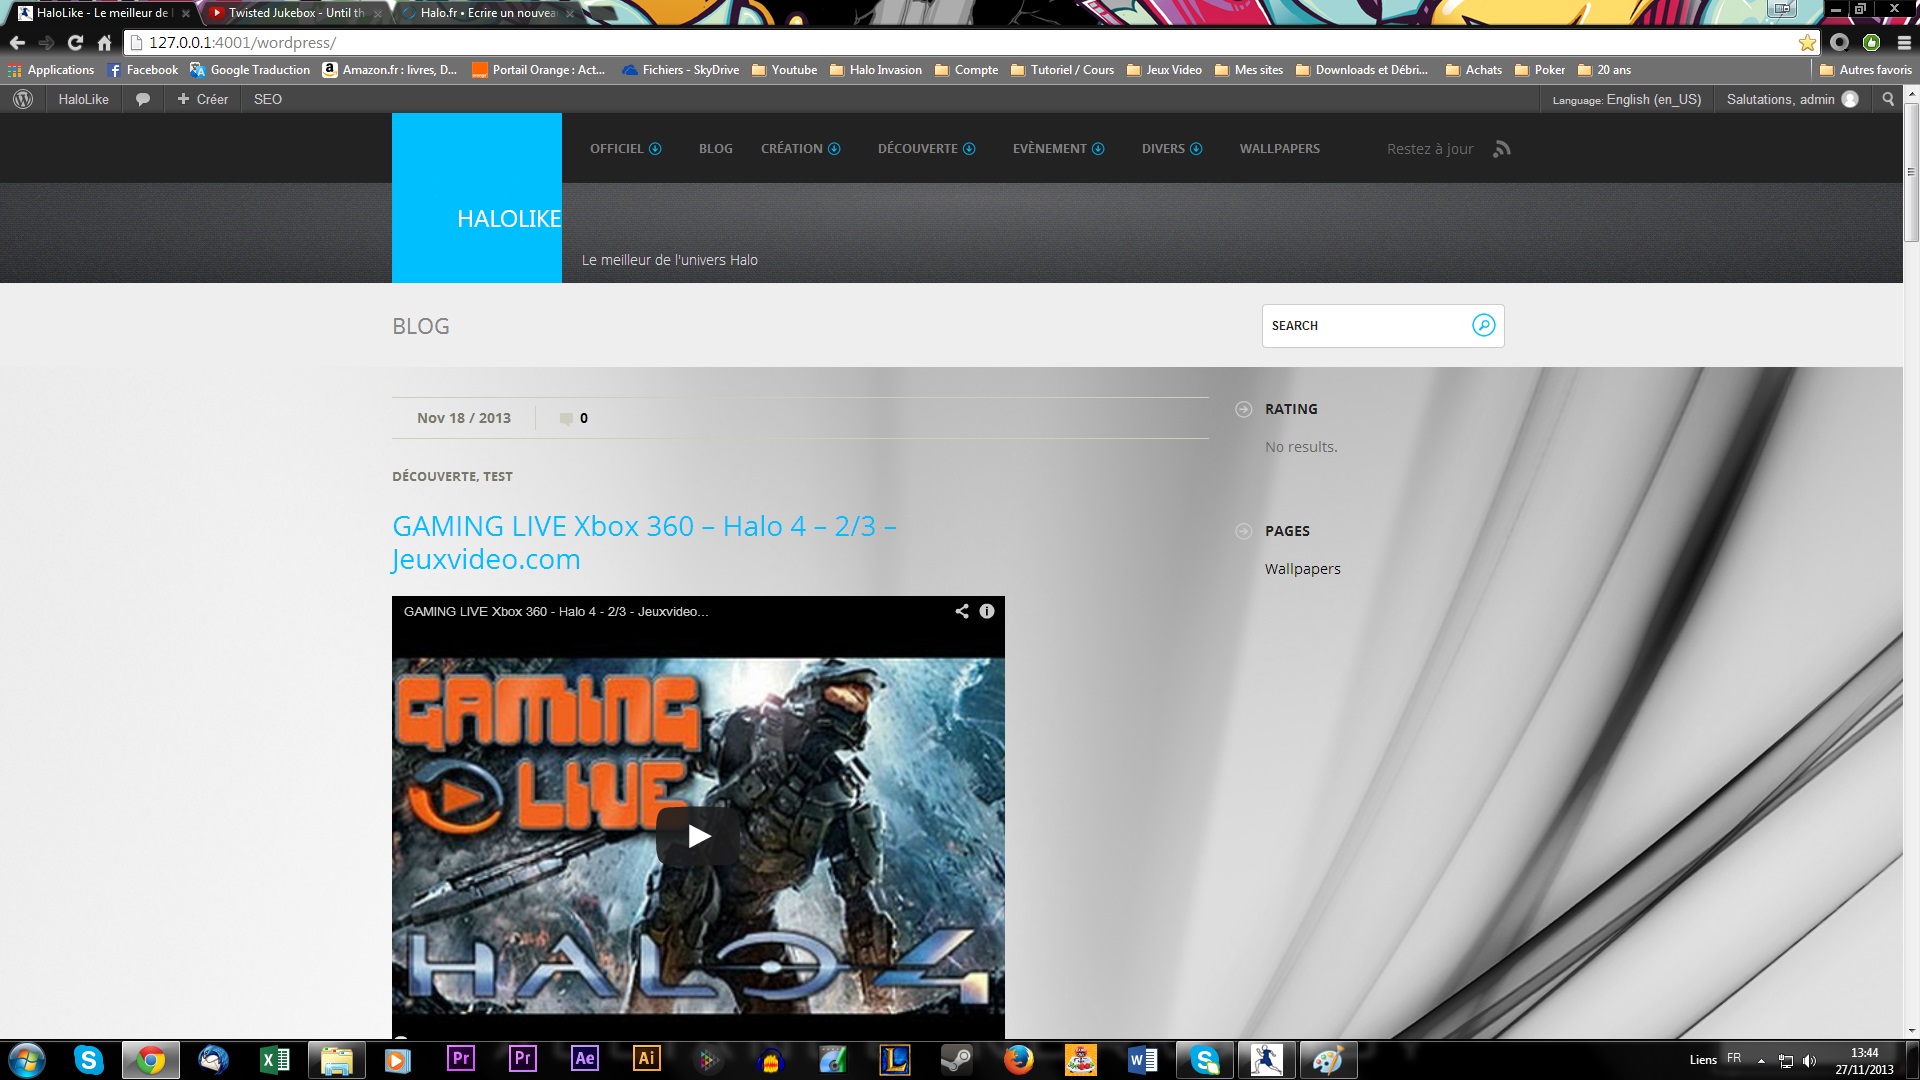The image size is (1920, 1080).
Task: Click the browser reload button
Action: [x=75, y=43]
